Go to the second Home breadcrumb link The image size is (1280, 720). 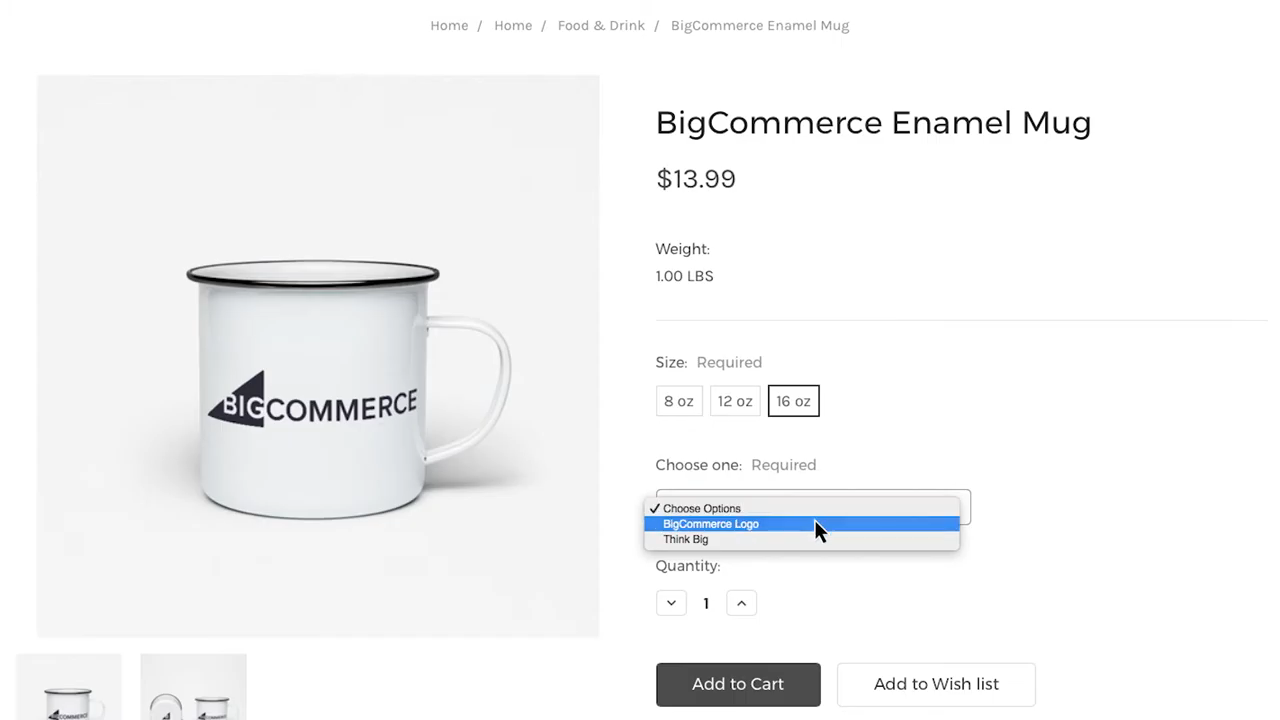pos(513,25)
